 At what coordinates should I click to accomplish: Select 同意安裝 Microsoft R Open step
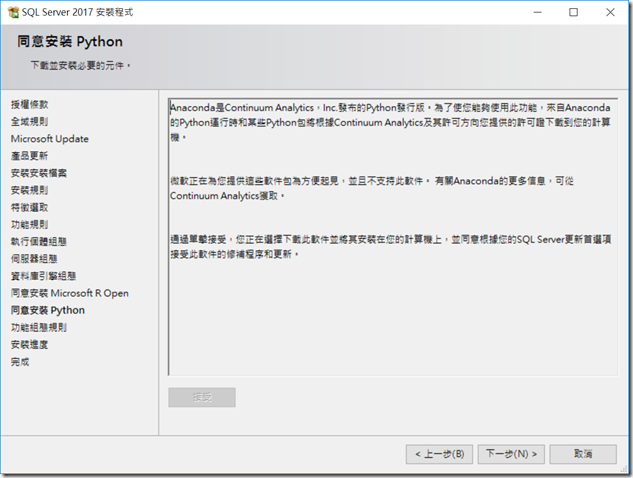(70, 293)
